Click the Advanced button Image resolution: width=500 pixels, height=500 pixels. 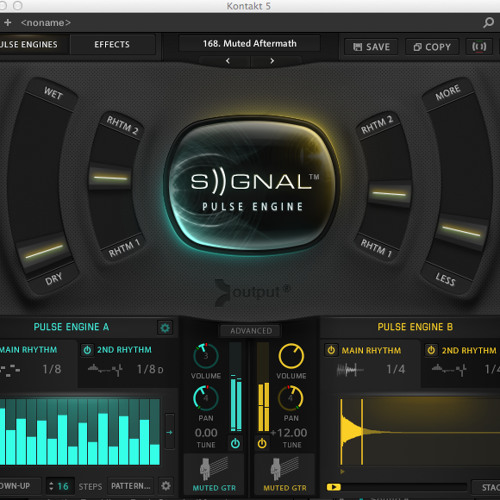click(x=251, y=331)
